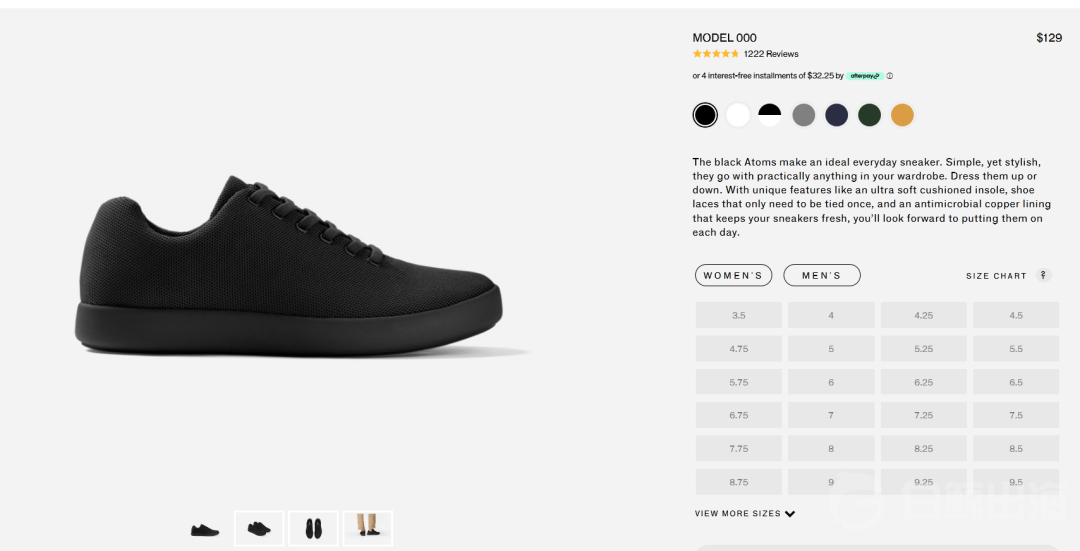Viewport: 1080px width, 551px height.
Task: Click the Afterpay info icon
Action: [889, 76]
